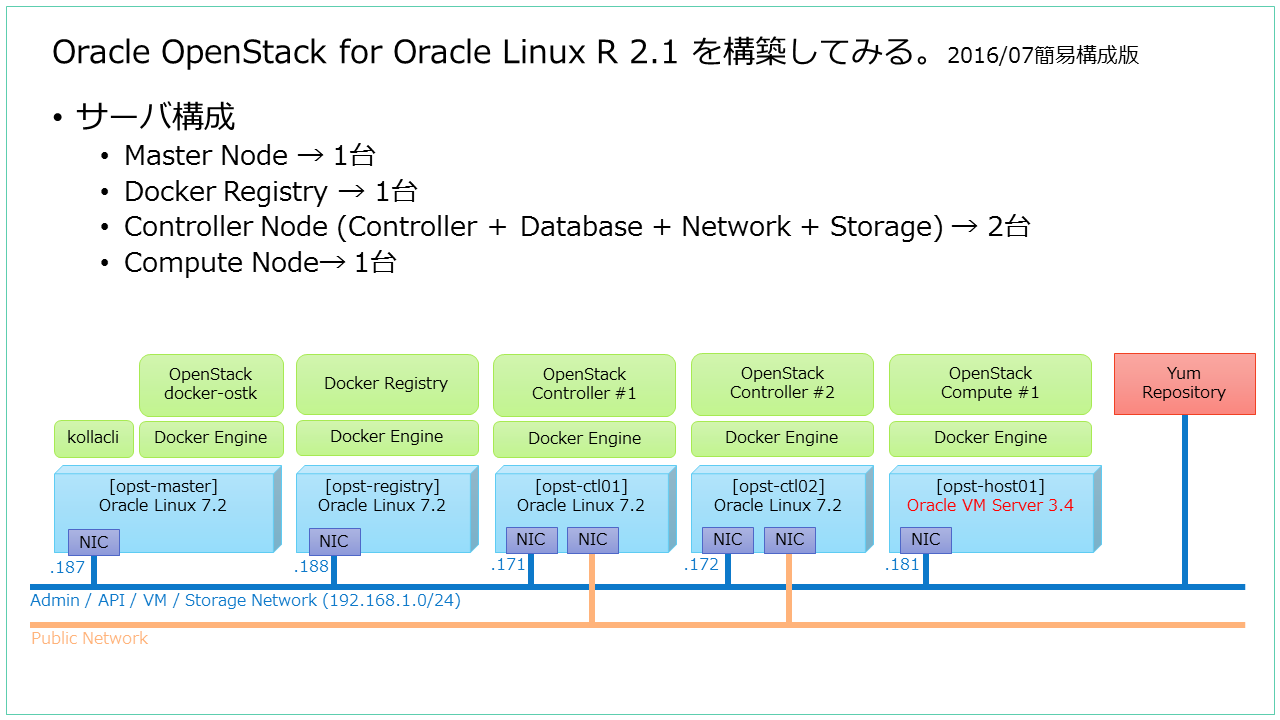Click the blue-connected NIC on opst-ctl01

point(531,540)
